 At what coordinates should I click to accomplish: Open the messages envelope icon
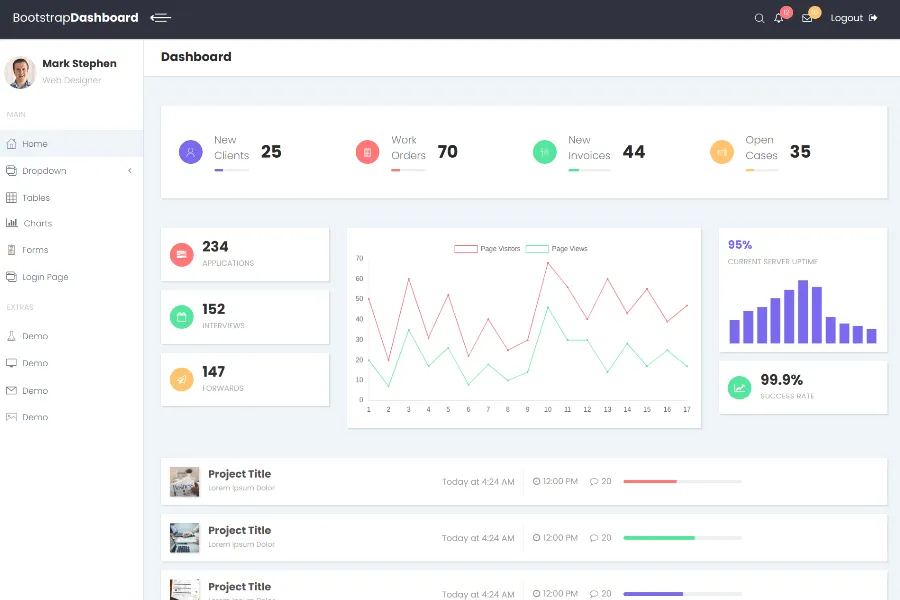pos(807,18)
